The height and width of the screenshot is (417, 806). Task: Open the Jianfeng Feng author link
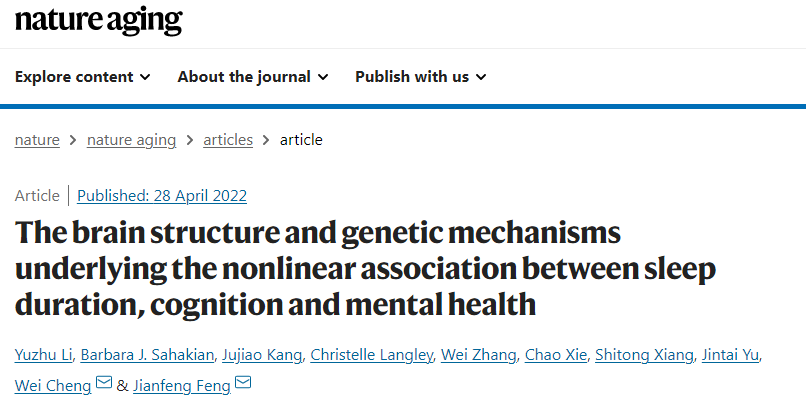pyautogui.click(x=182, y=386)
